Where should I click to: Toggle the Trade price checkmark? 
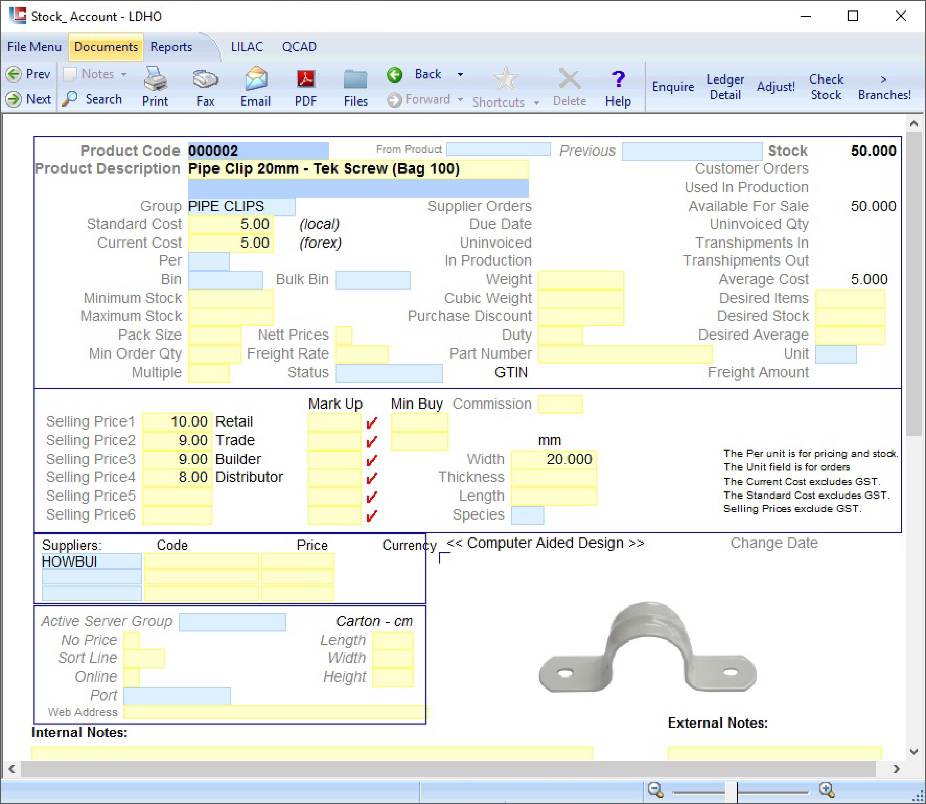click(x=371, y=440)
